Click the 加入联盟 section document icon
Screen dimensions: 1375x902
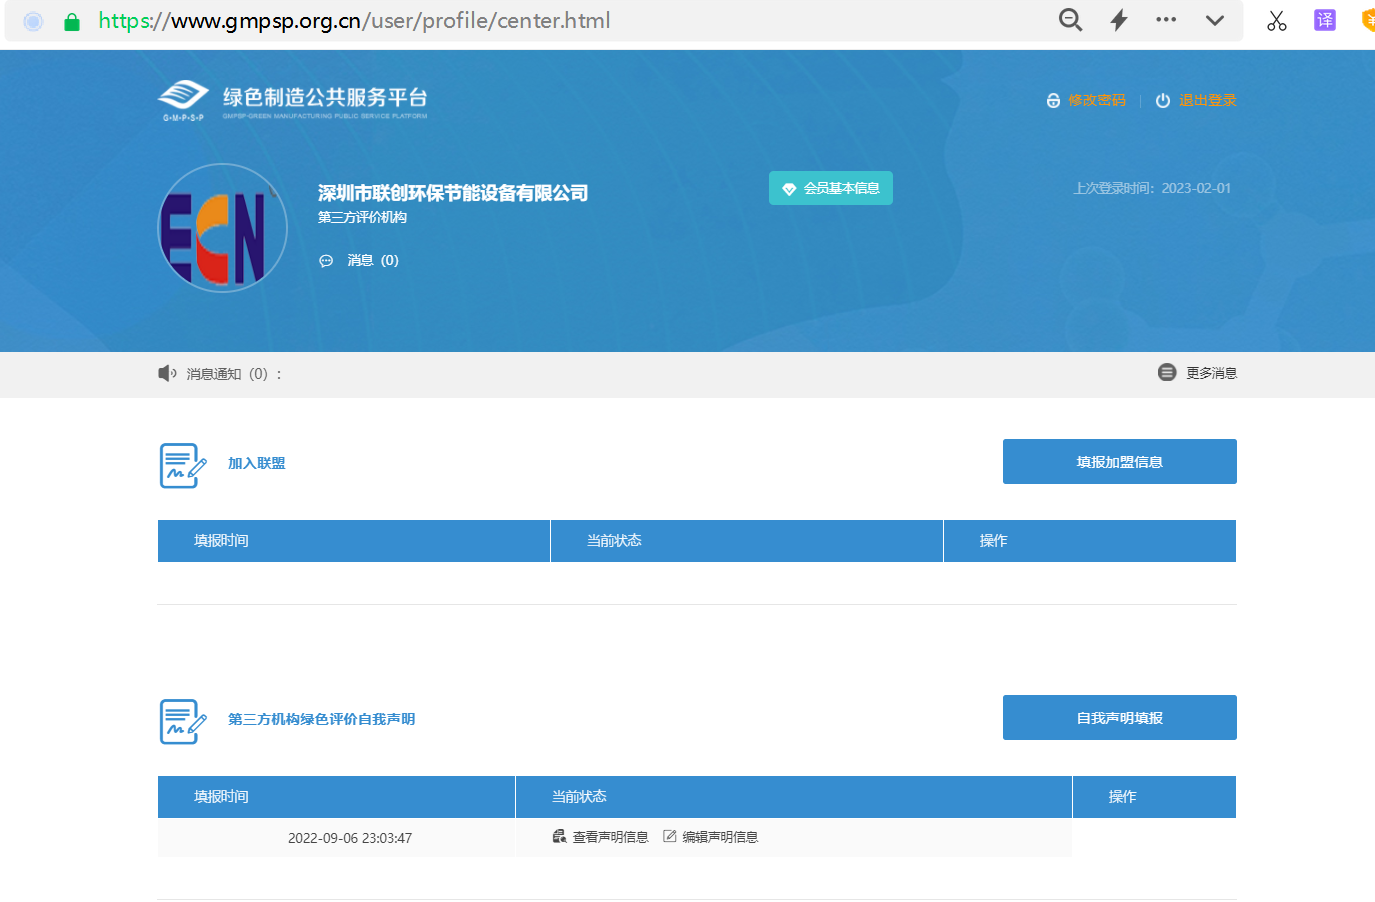pyautogui.click(x=183, y=466)
